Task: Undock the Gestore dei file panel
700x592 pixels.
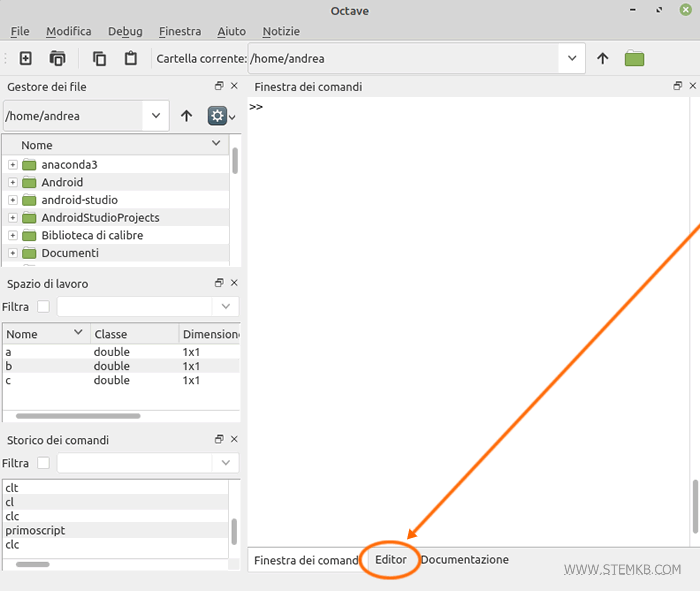Action: 219,86
